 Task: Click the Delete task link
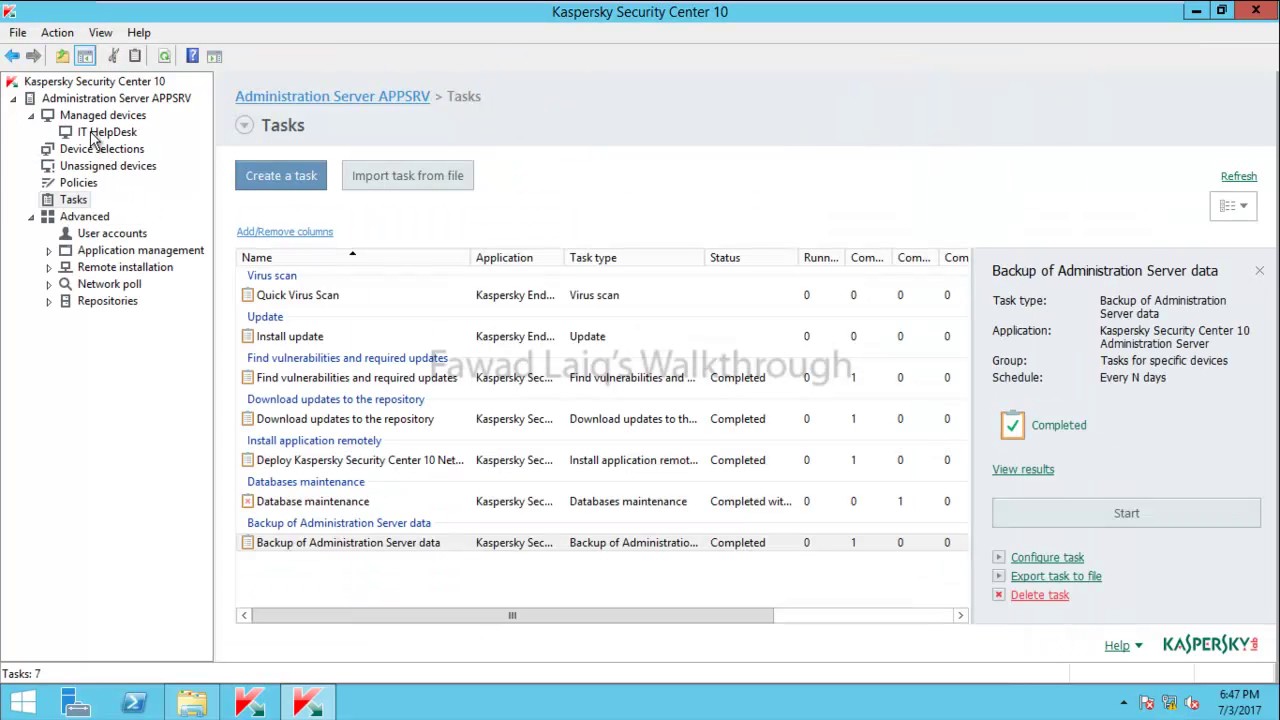click(1039, 595)
